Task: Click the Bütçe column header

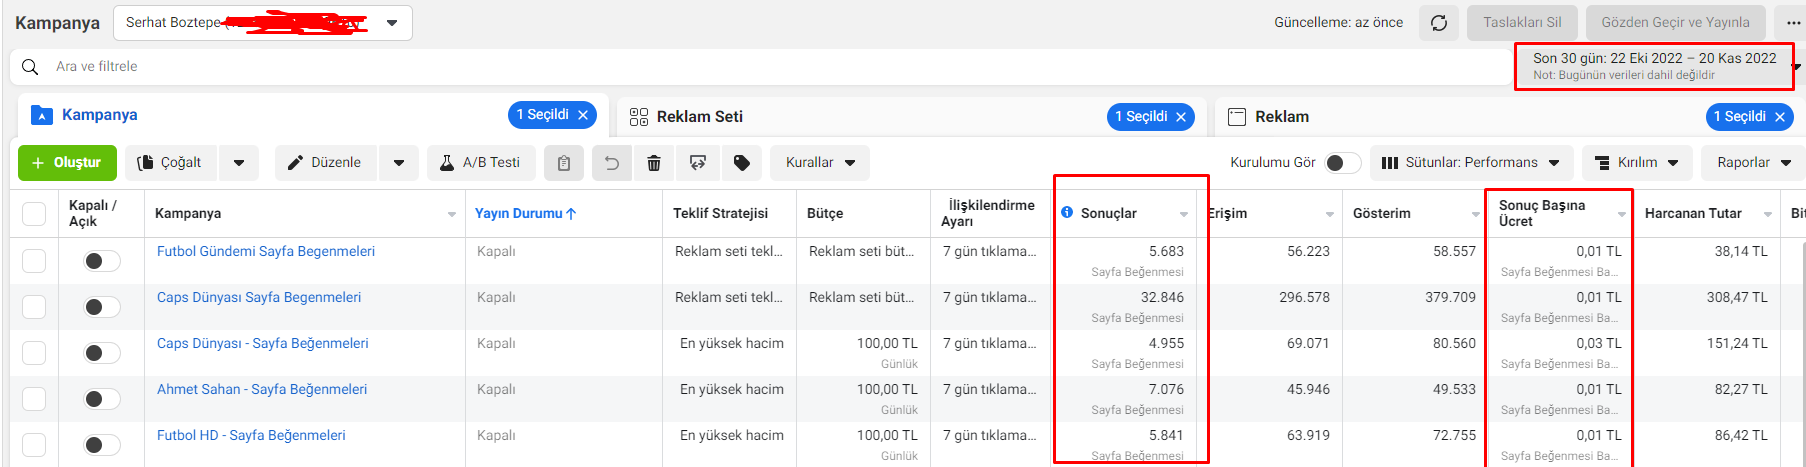Action: point(825,213)
